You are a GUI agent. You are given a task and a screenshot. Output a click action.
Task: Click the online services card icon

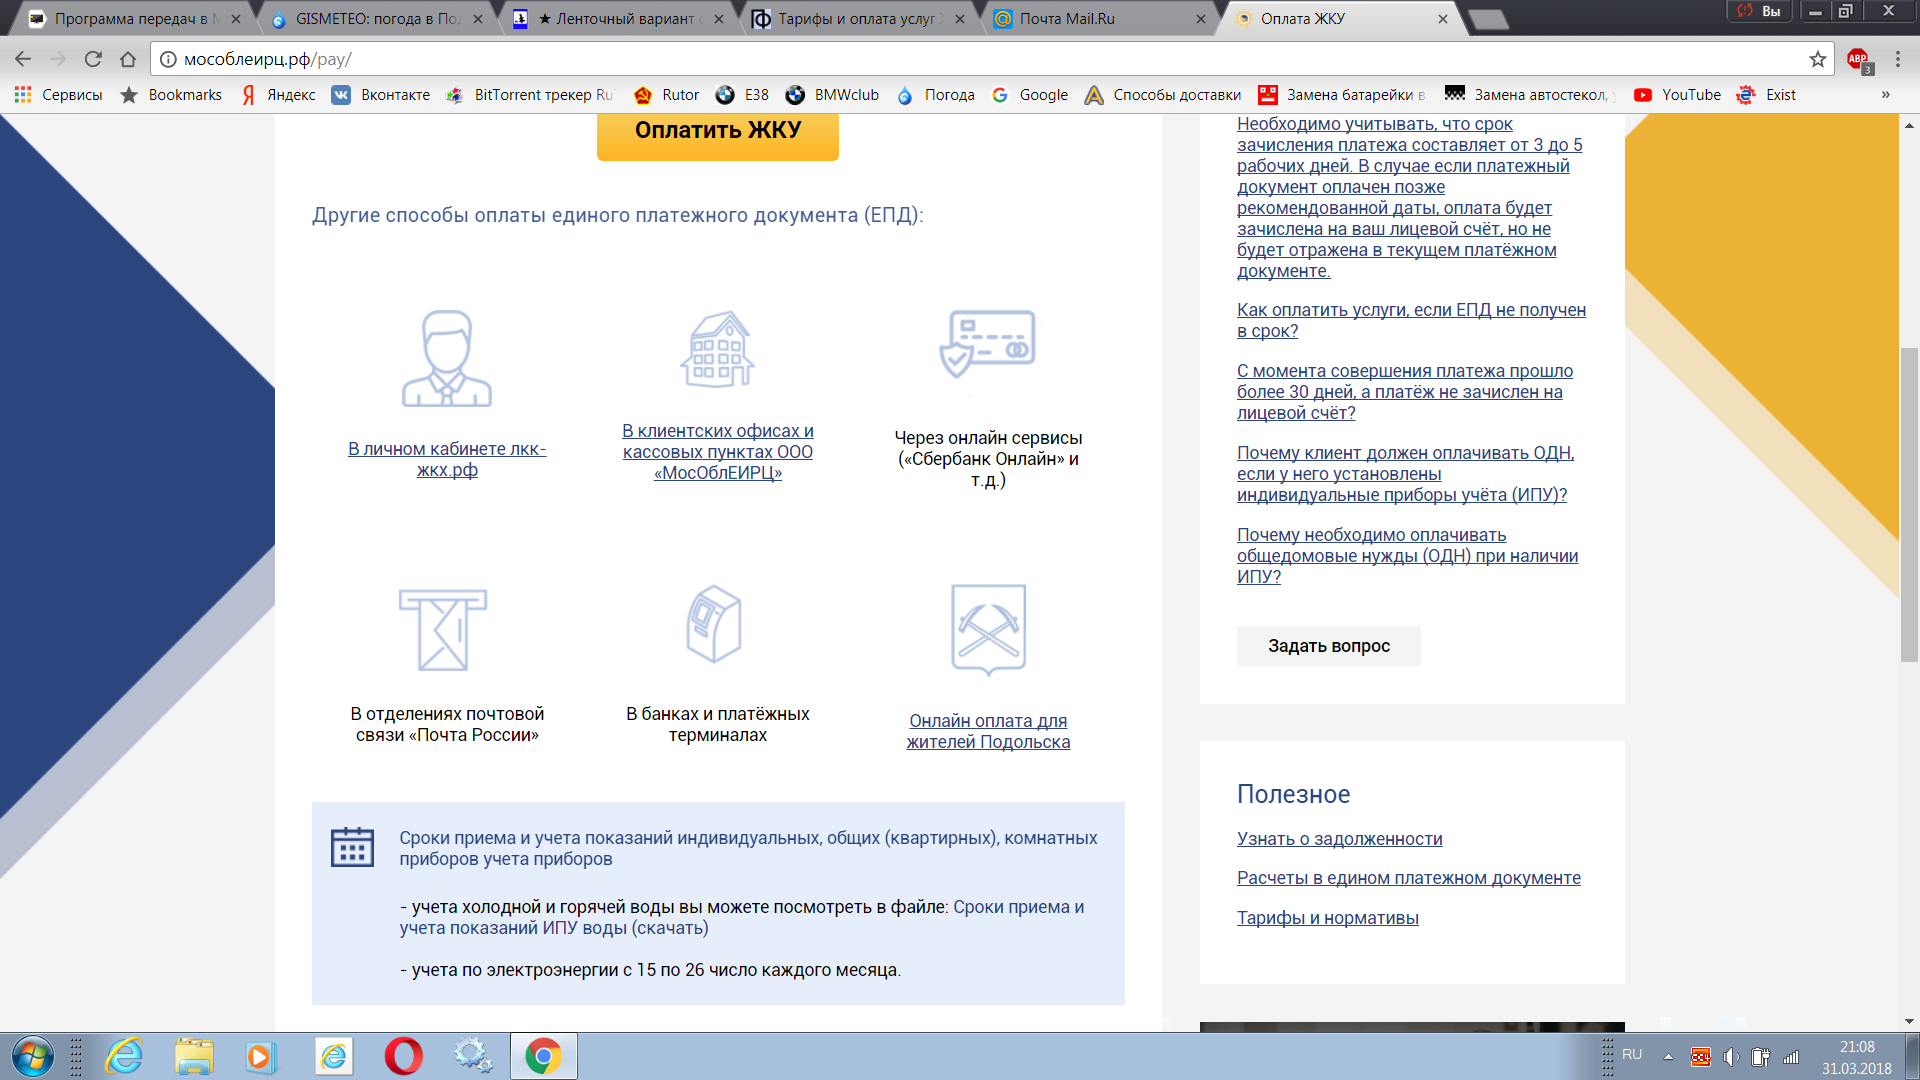pyautogui.click(x=987, y=343)
